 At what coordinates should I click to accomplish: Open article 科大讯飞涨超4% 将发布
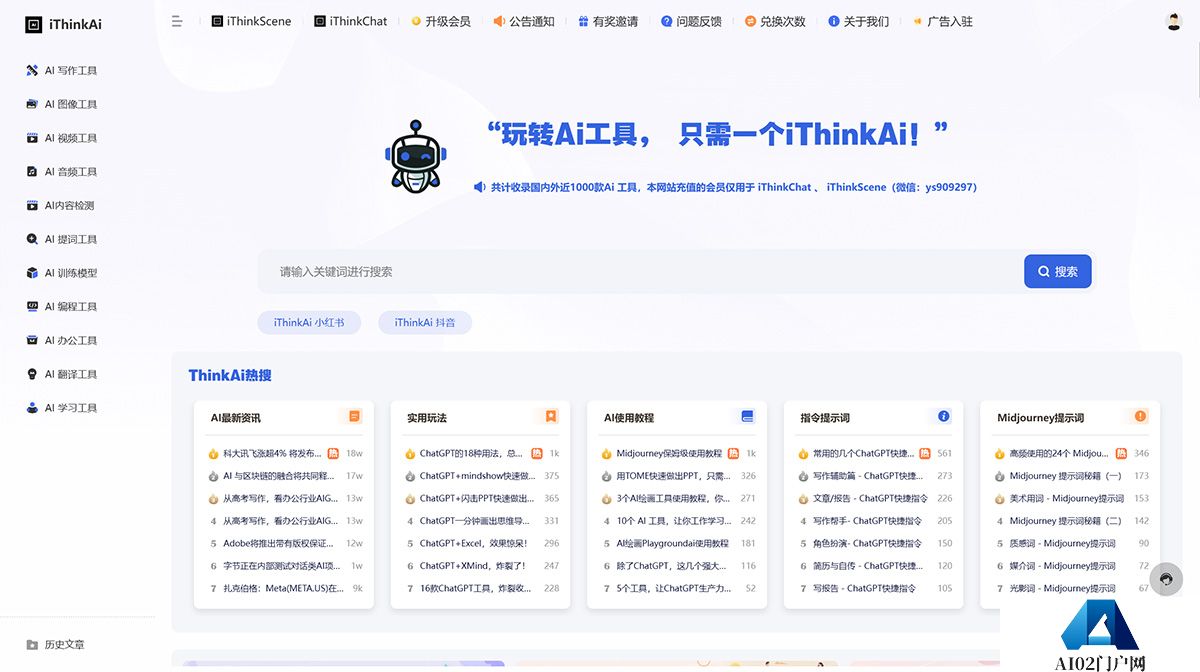pos(272,453)
